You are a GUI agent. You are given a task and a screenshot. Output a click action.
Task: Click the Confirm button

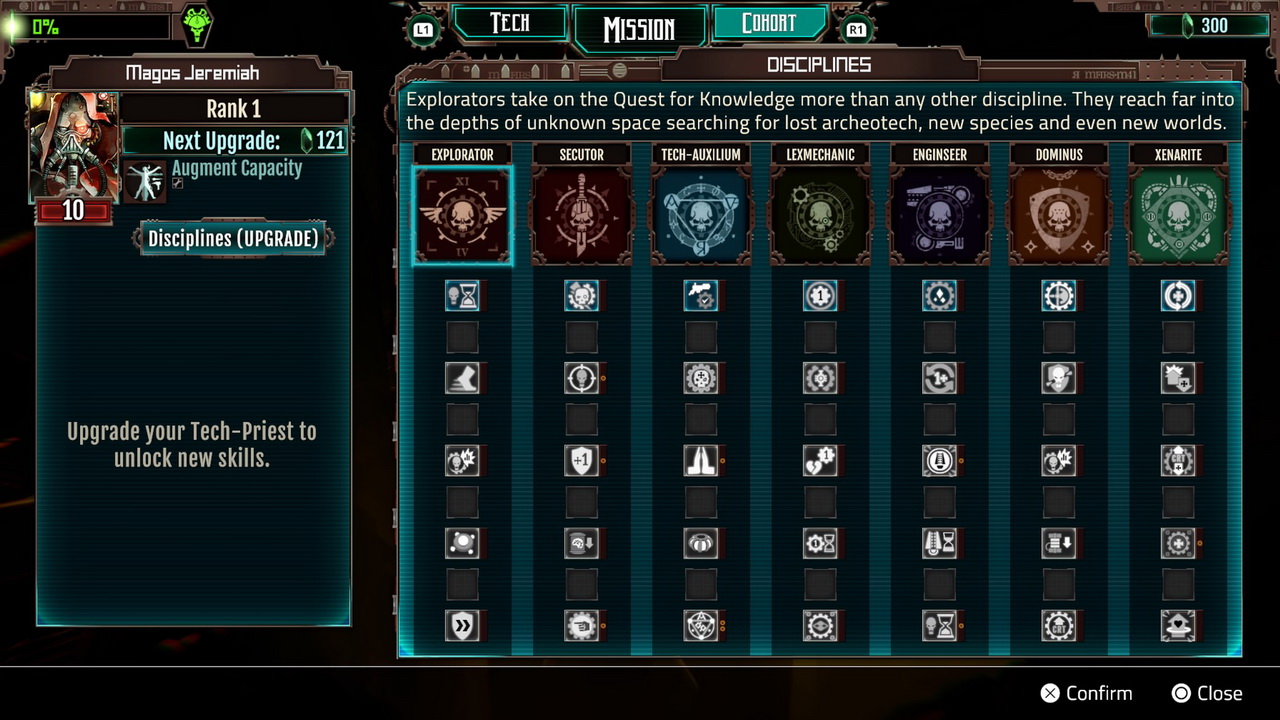pyautogui.click(x=1086, y=693)
